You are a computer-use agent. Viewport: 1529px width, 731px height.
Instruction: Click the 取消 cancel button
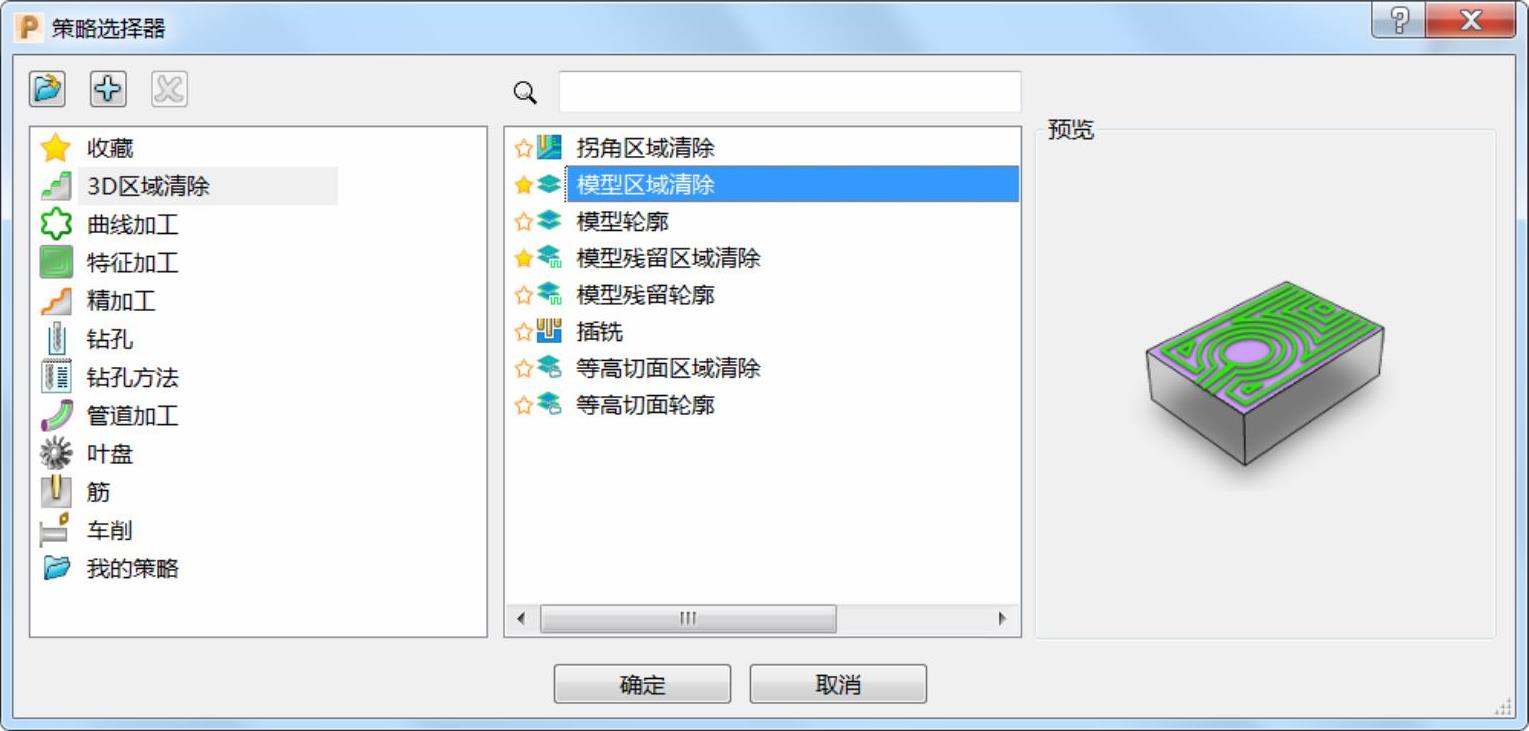coord(838,685)
